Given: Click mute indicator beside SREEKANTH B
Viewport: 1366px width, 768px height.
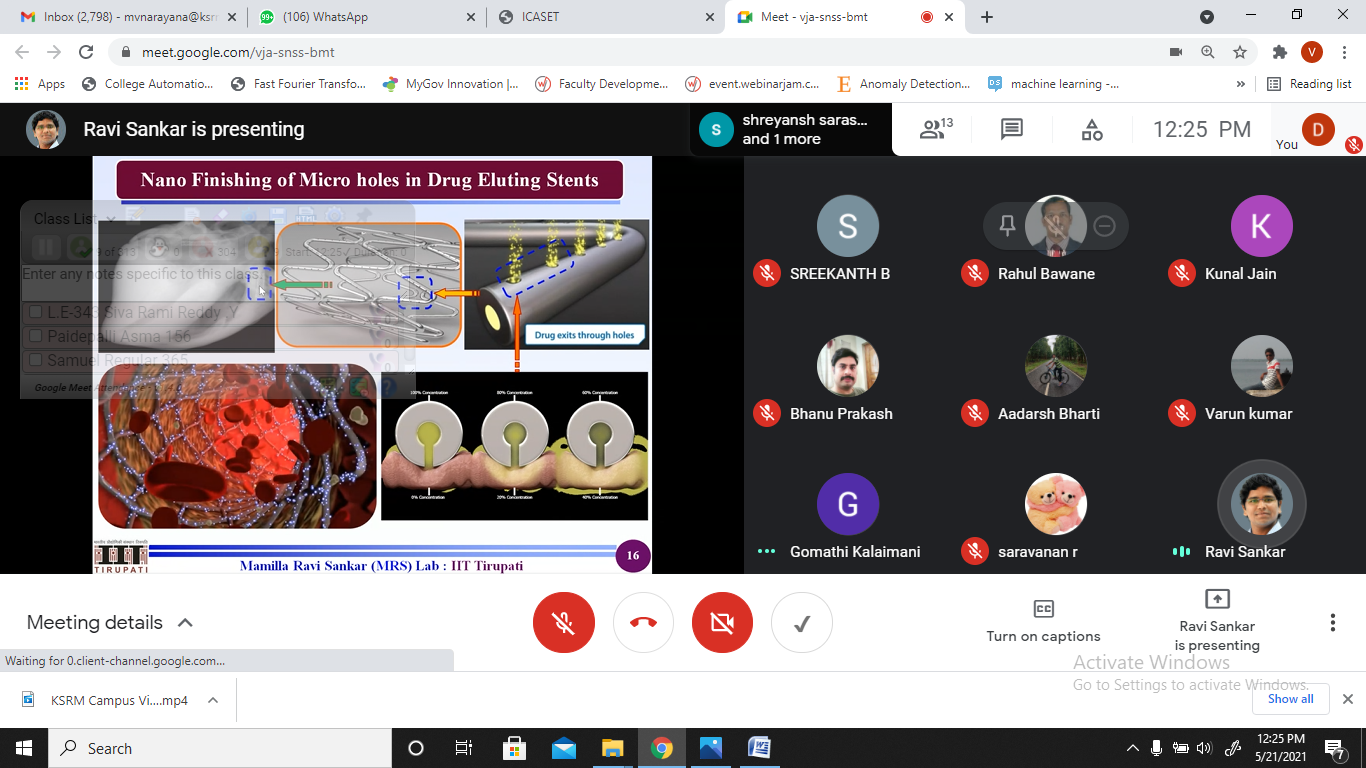Looking at the screenshot, I should coord(767,272).
